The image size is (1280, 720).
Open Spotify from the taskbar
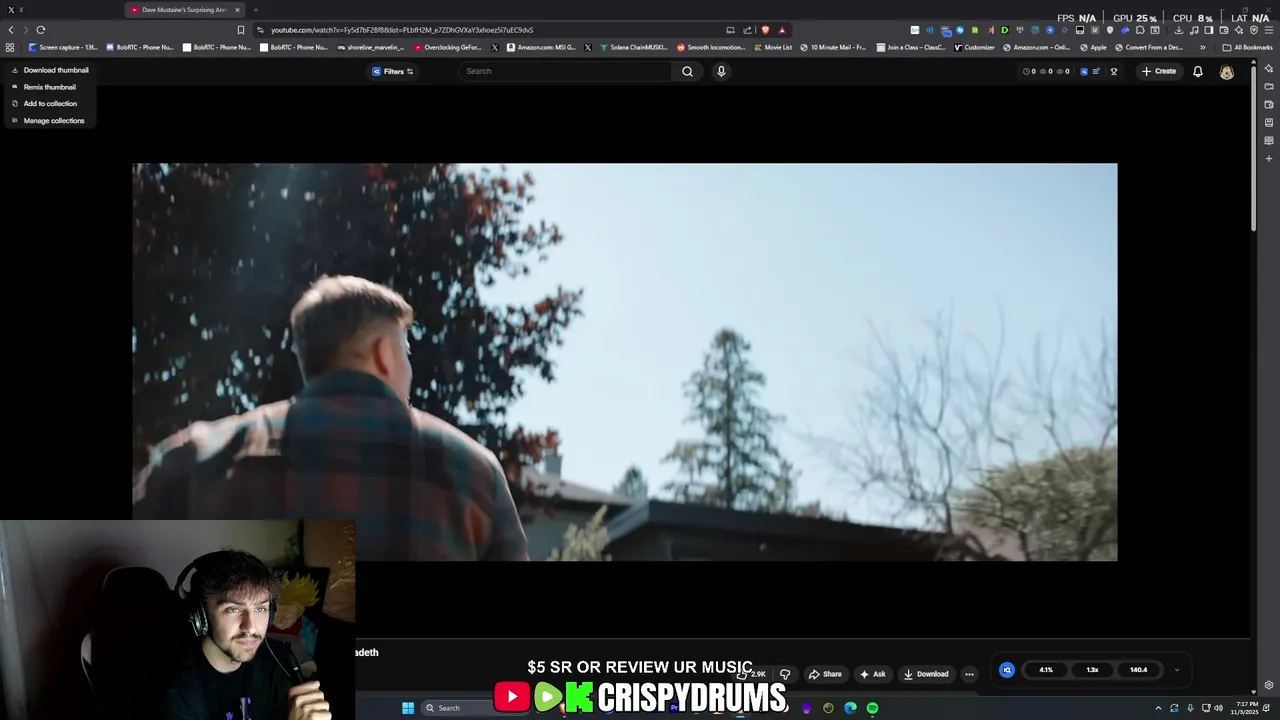point(872,708)
